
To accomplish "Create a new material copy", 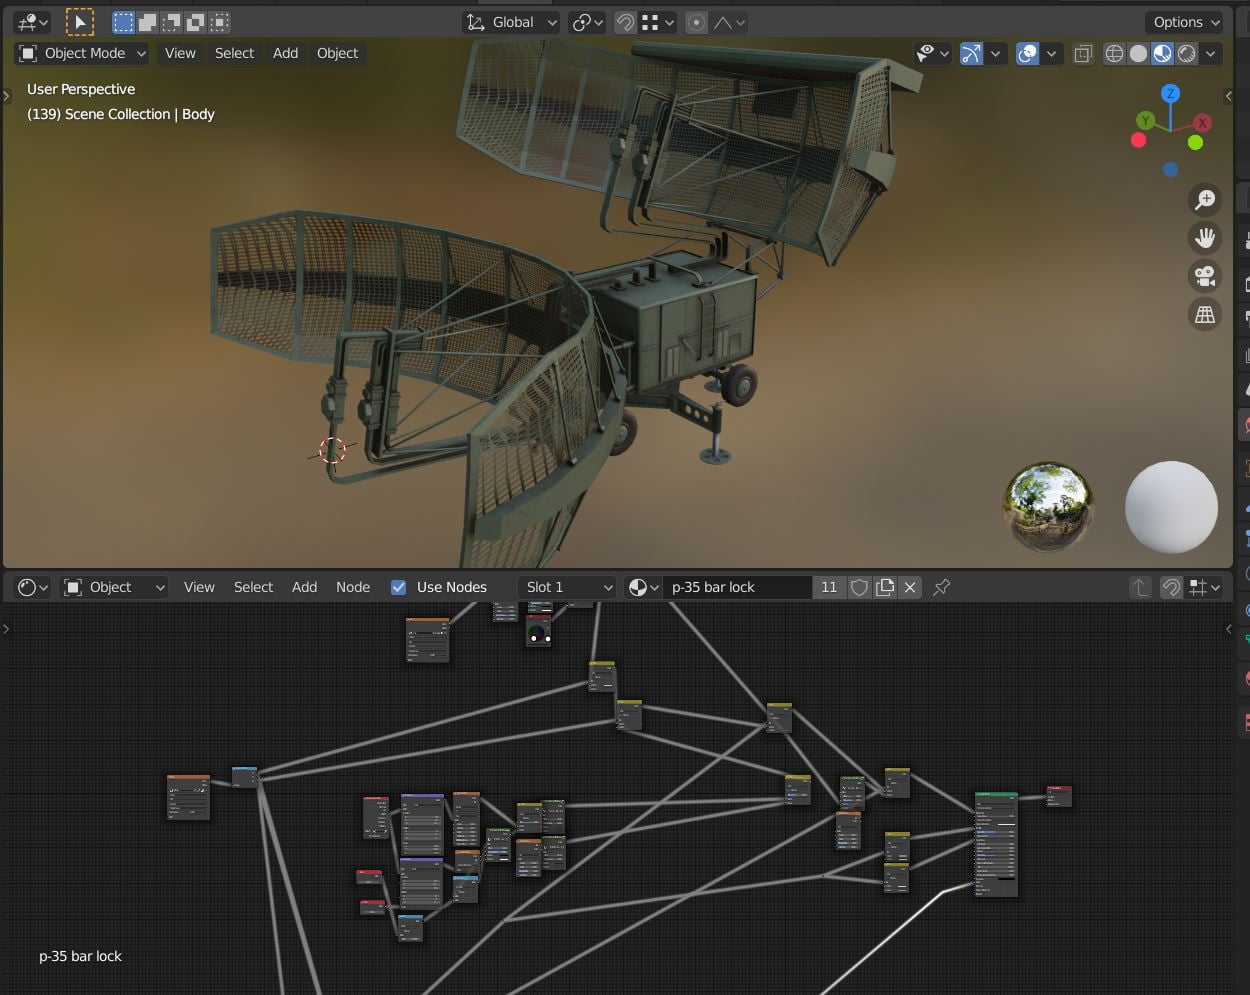I will (x=885, y=588).
